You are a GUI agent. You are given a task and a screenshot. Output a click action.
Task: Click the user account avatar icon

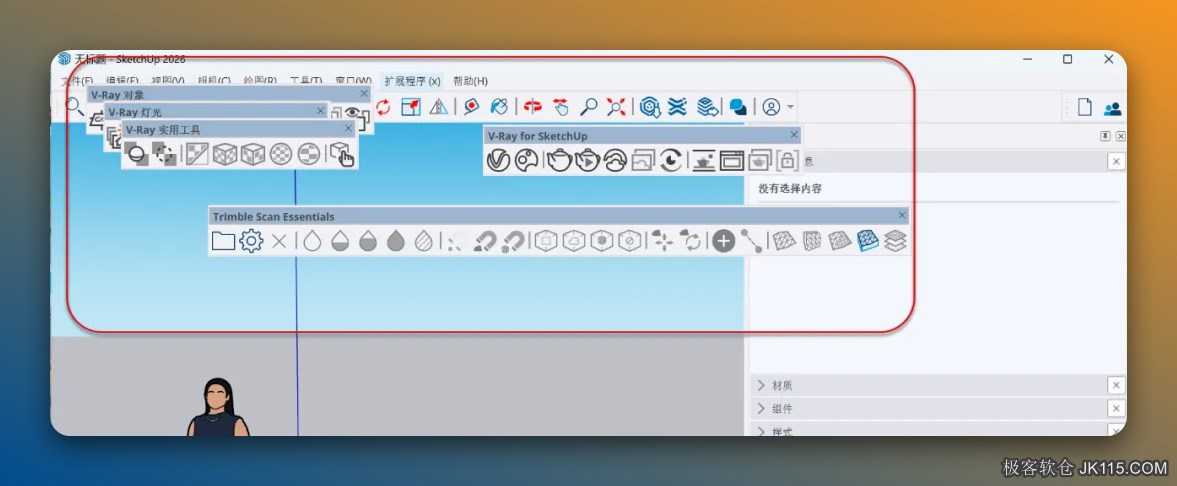pos(771,107)
